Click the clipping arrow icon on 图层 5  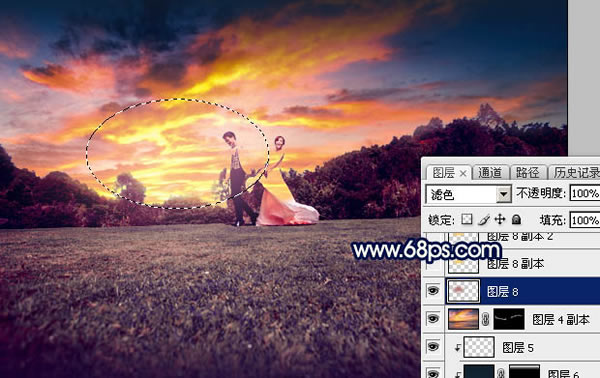point(457,347)
